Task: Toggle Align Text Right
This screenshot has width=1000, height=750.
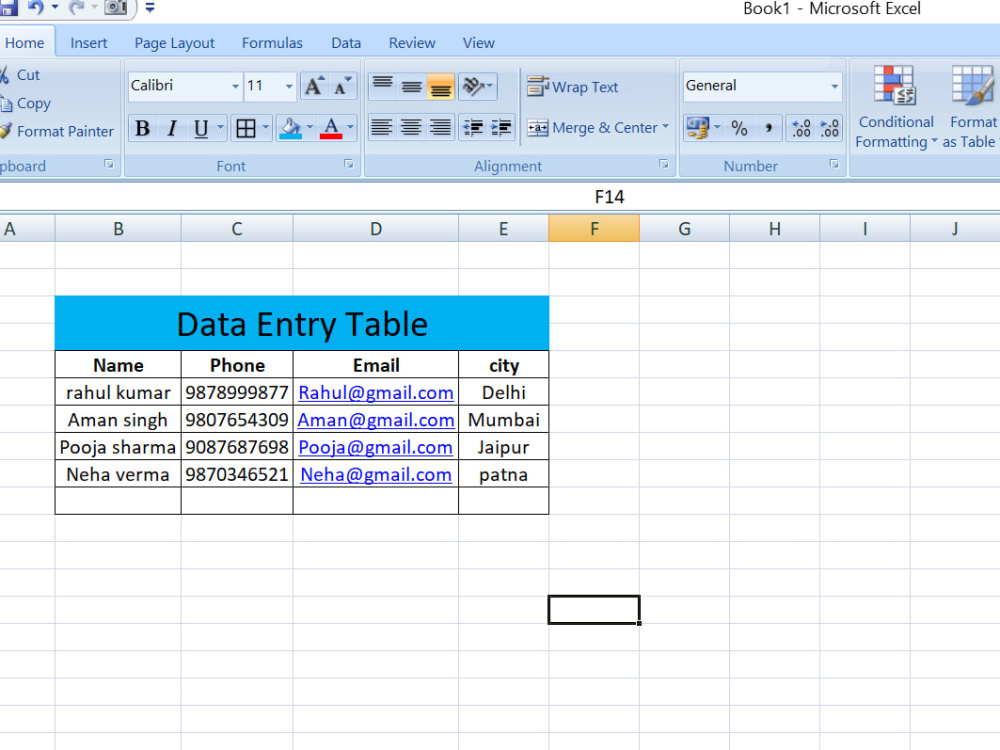Action: (440, 128)
